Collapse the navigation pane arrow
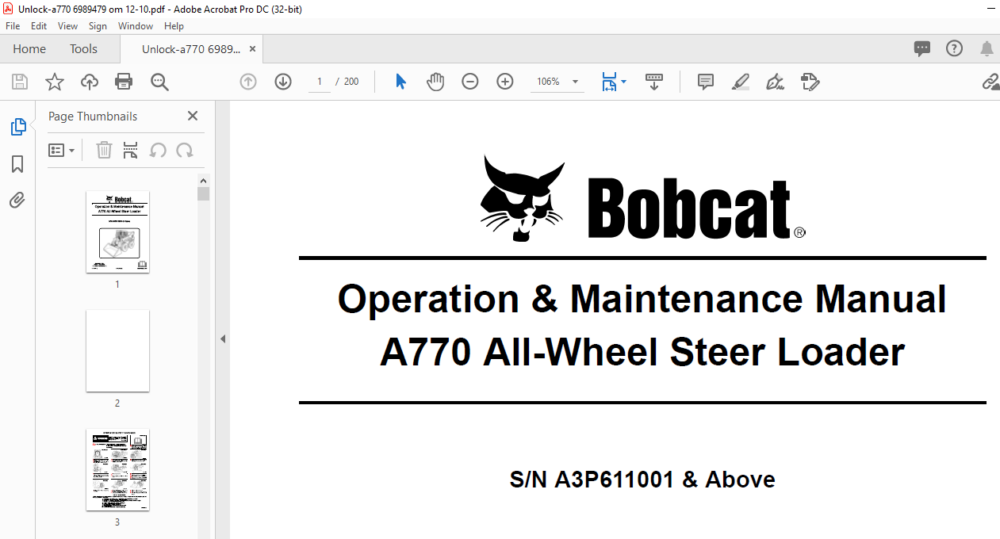The width and height of the screenshot is (1000, 539). (x=223, y=339)
